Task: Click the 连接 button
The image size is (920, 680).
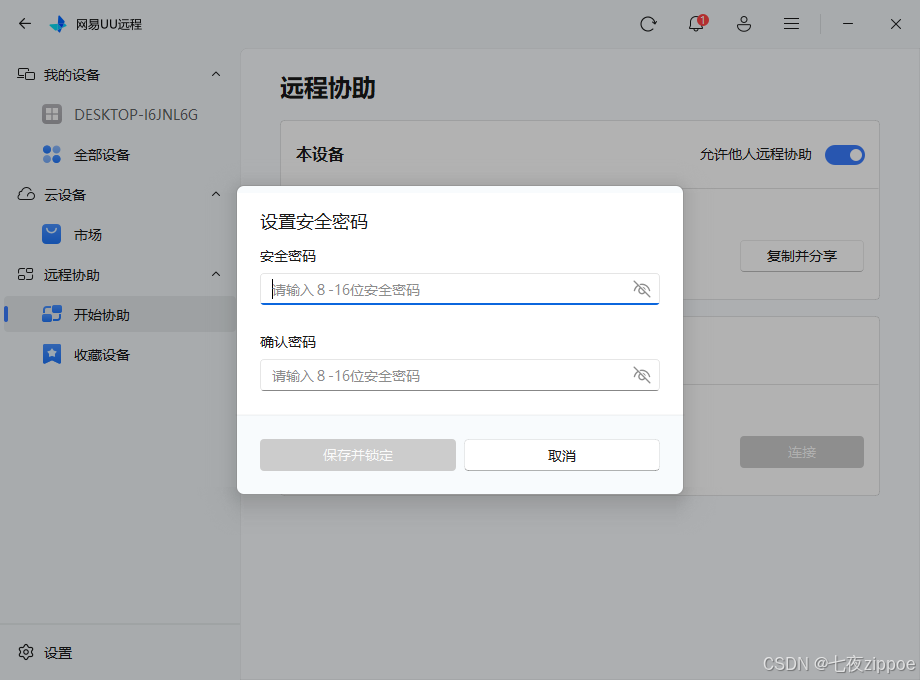Action: tap(801, 452)
